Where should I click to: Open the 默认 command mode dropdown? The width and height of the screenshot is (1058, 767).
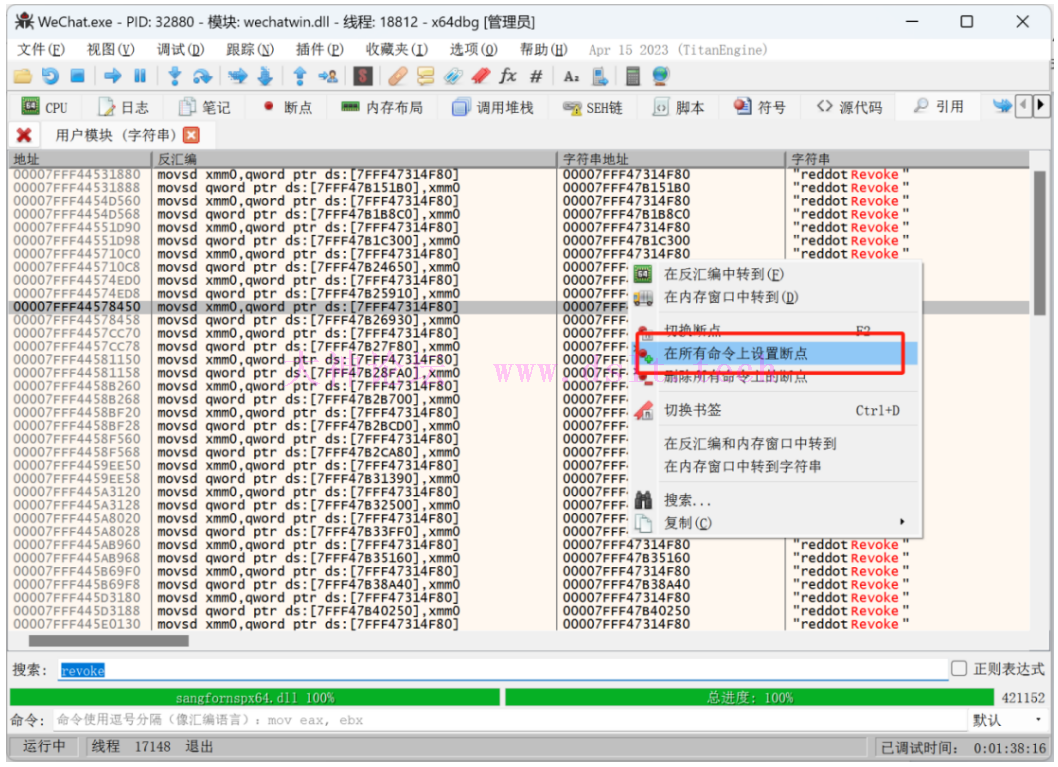point(1009,720)
